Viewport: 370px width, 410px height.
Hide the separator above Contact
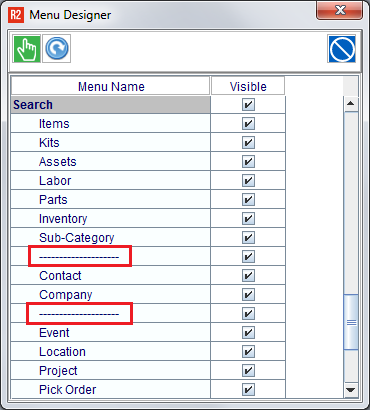(248, 256)
